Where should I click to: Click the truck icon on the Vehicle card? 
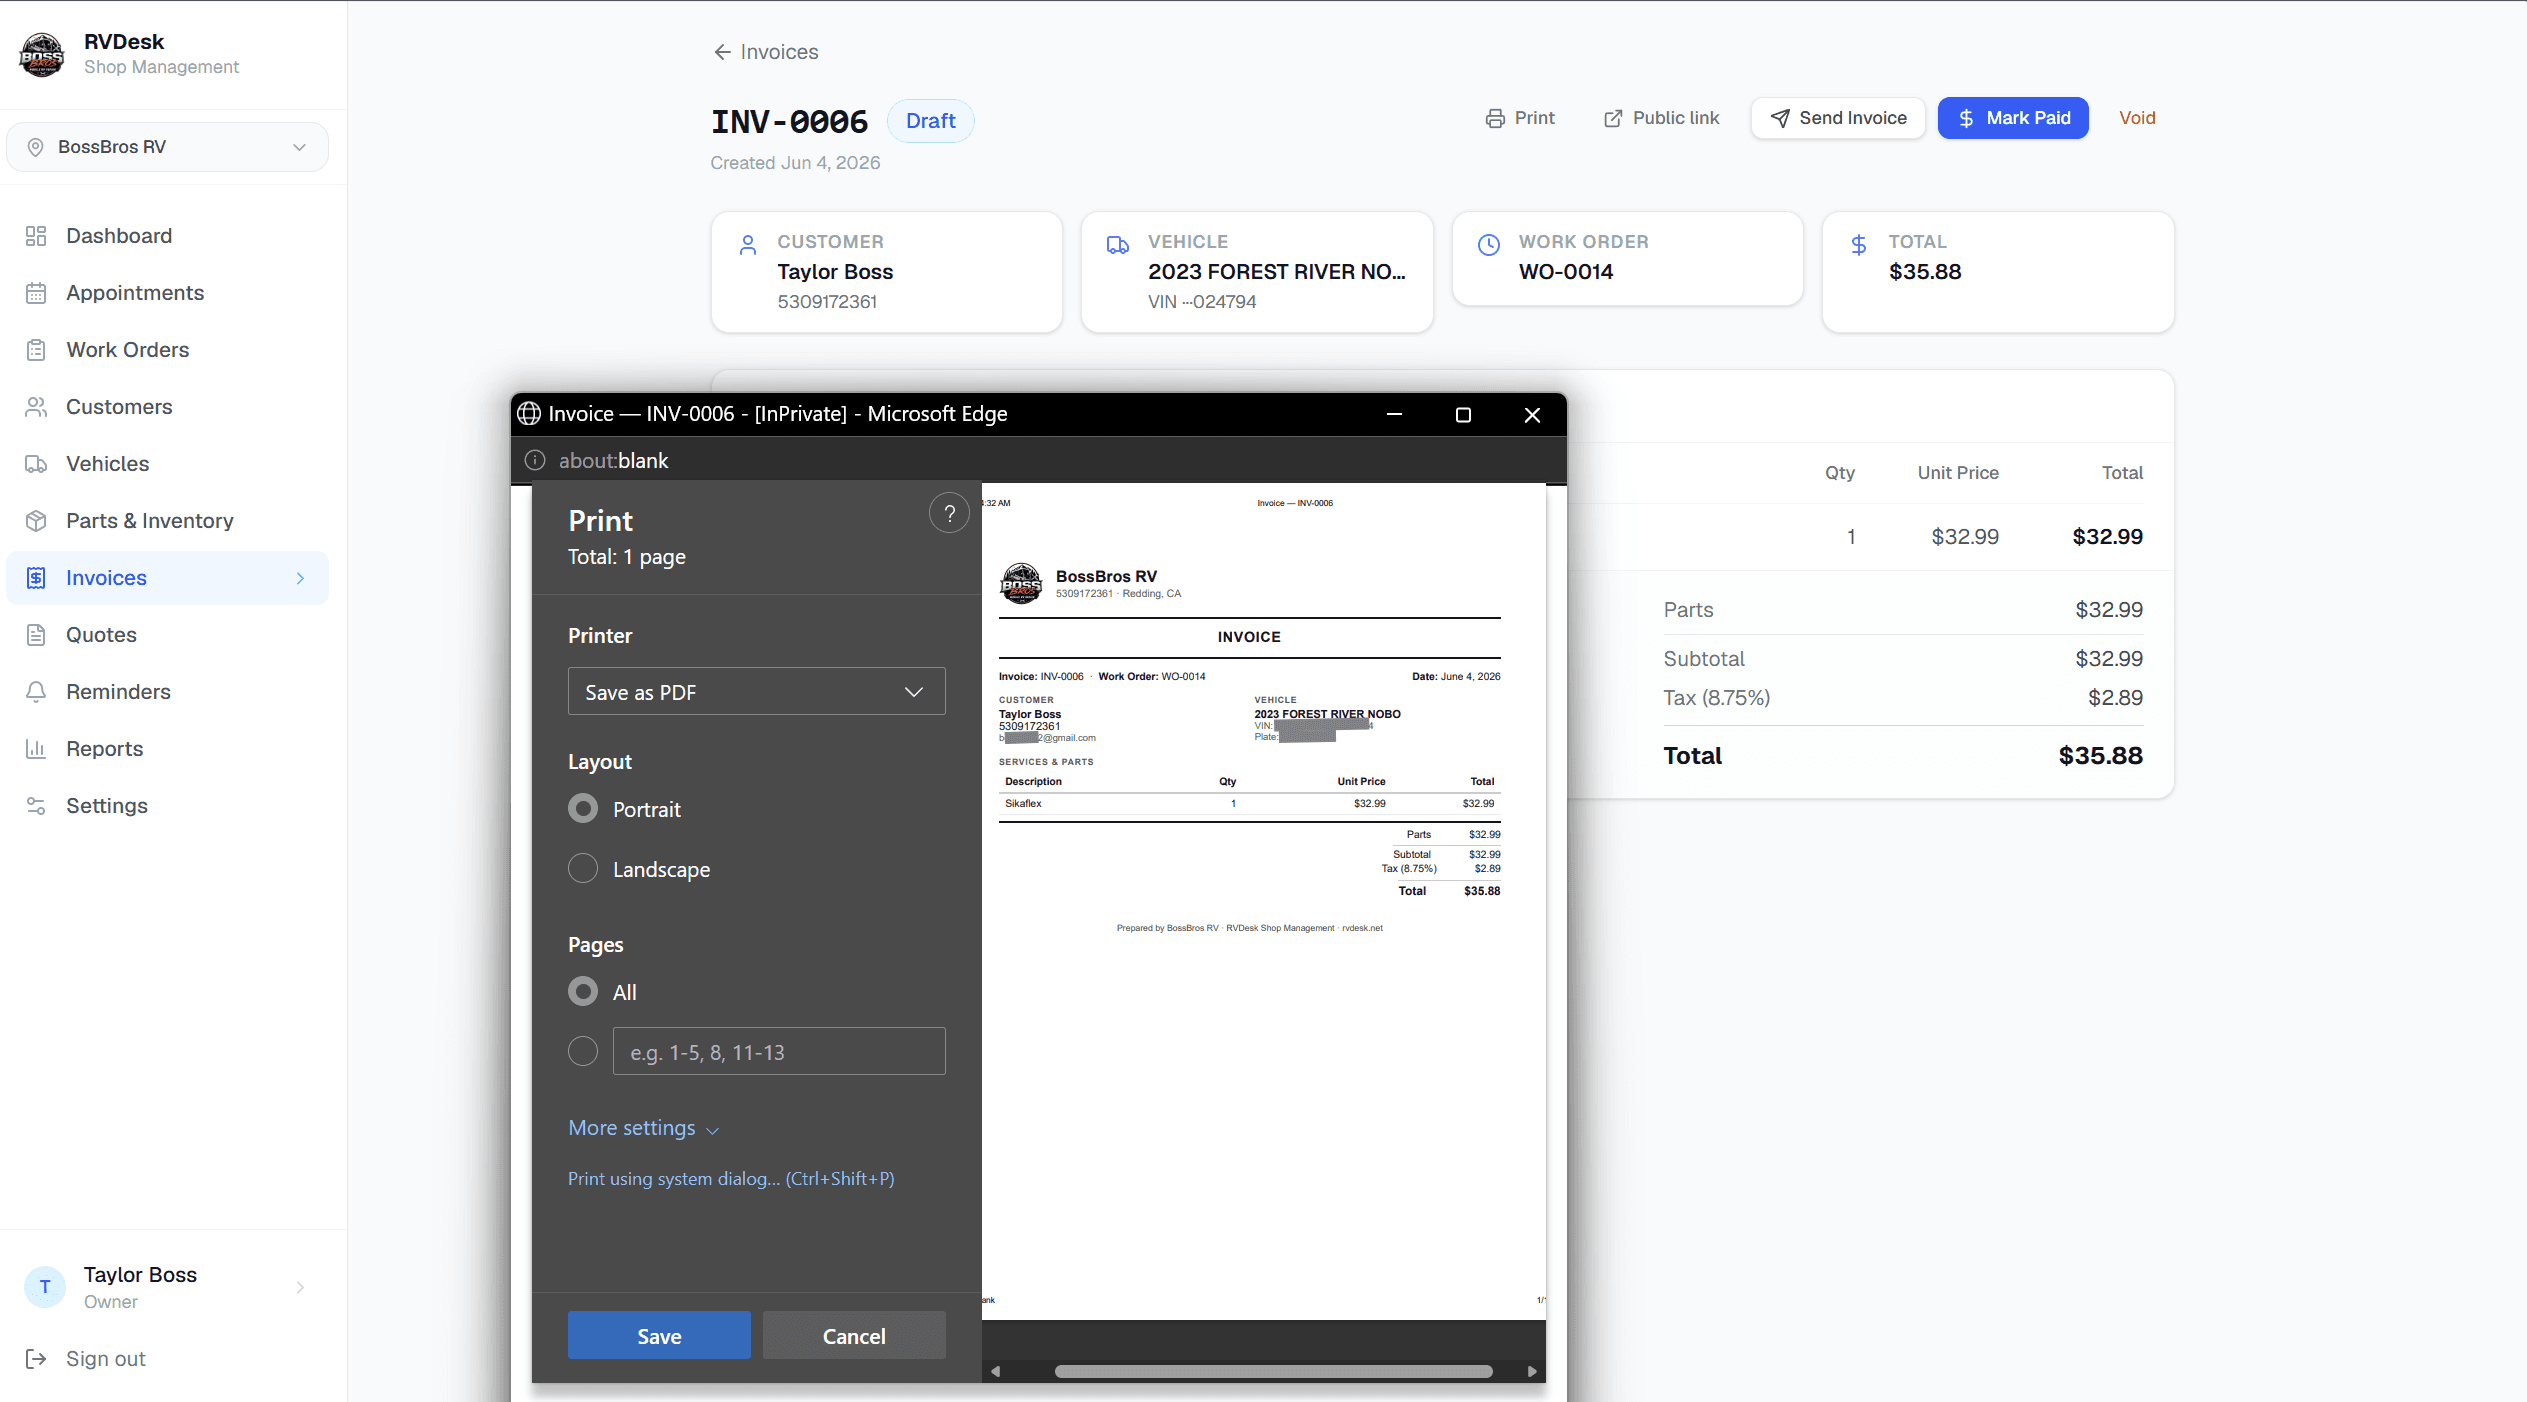pyautogui.click(x=1118, y=245)
